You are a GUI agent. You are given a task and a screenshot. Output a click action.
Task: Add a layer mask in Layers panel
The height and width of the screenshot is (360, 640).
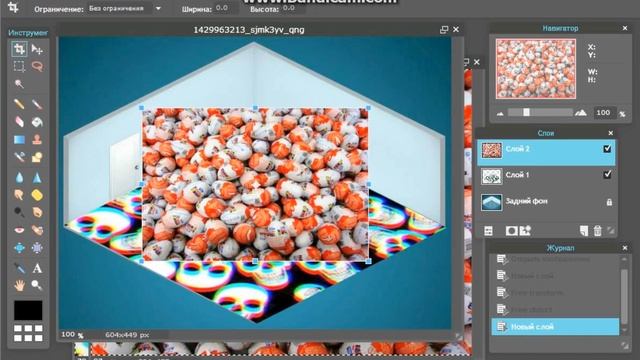[511, 231]
